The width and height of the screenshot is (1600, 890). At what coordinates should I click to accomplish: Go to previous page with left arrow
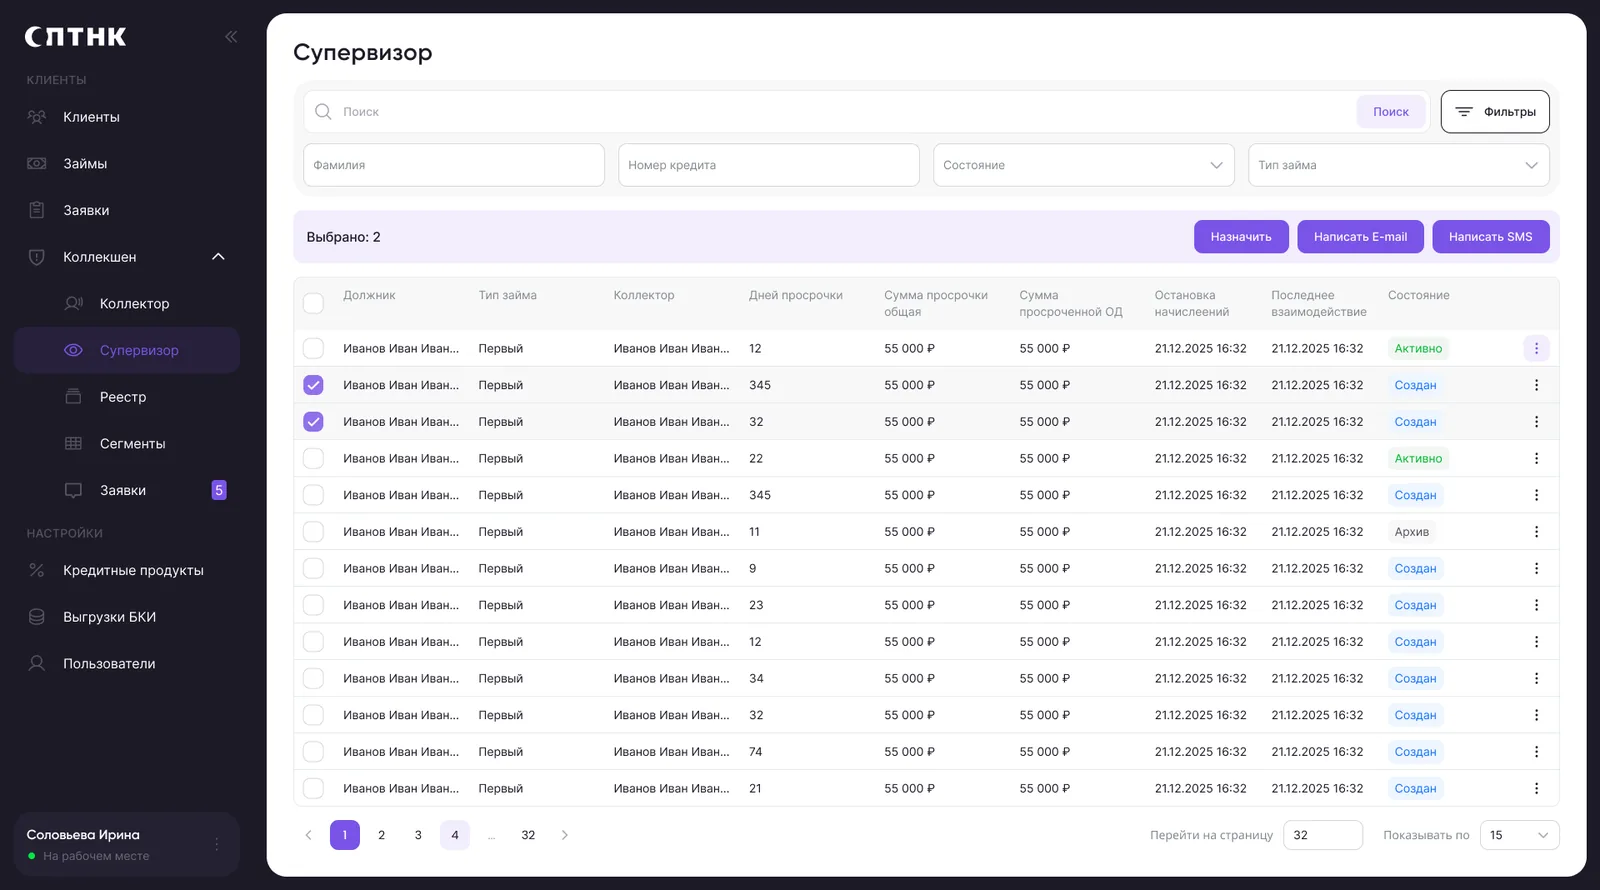point(308,835)
